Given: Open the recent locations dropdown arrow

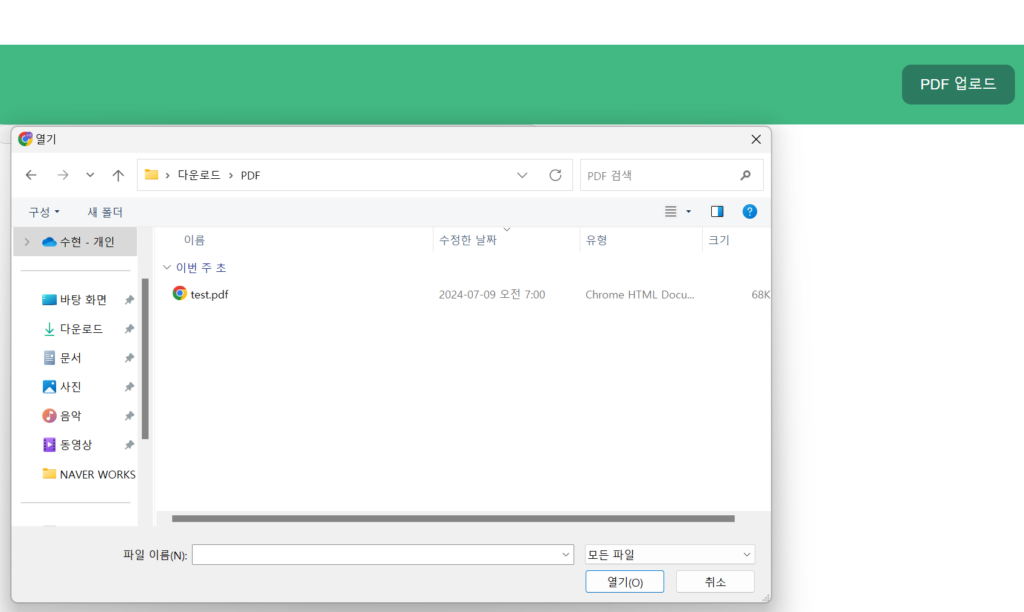Looking at the screenshot, I should point(90,175).
